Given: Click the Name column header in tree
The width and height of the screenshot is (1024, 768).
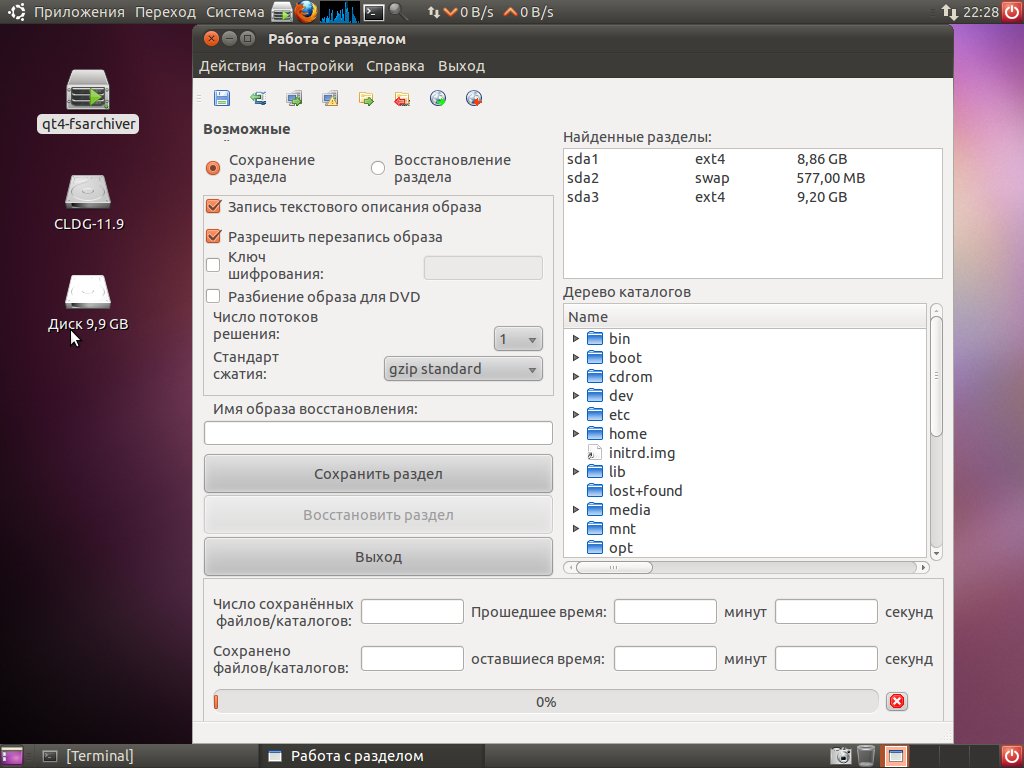Looking at the screenshot, I should [744, 317].
